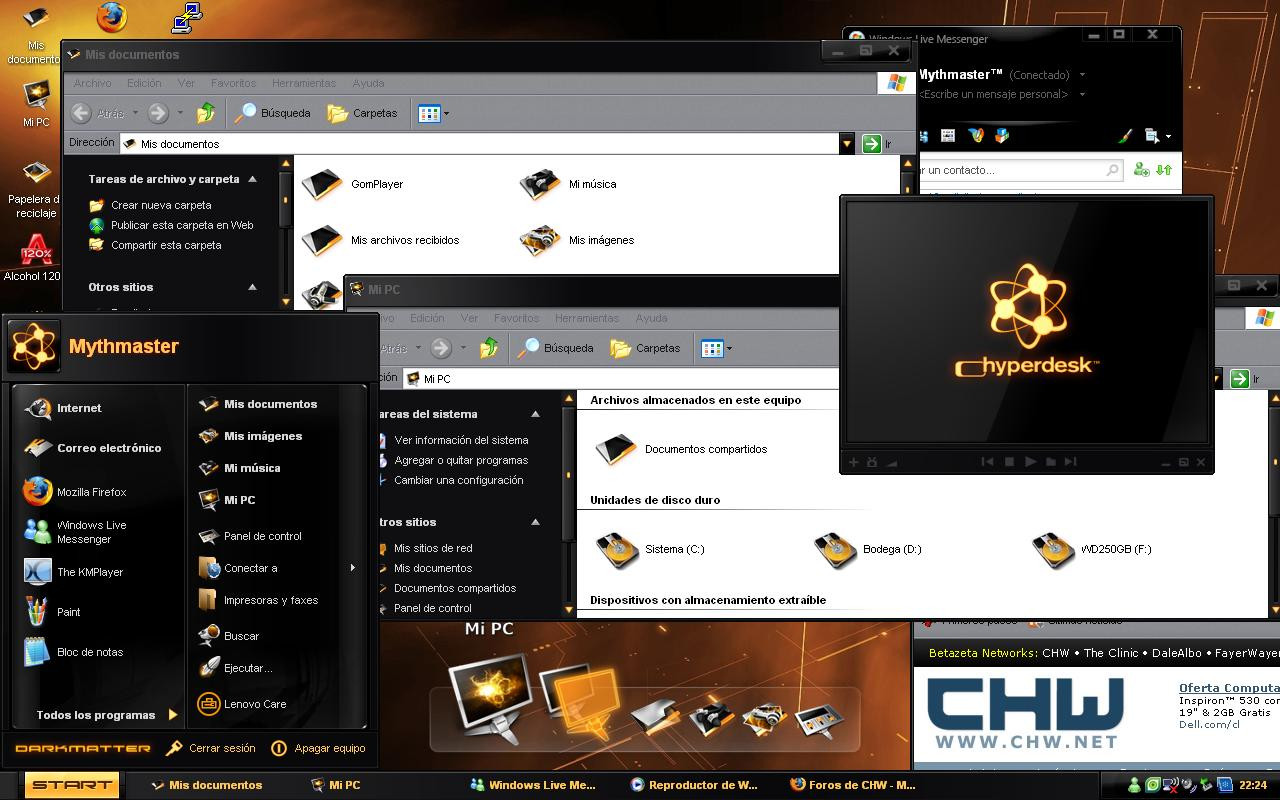Collapse Tareas de archivo y carpeta panel
The image size is (1280, 800).
pos(253,179)
